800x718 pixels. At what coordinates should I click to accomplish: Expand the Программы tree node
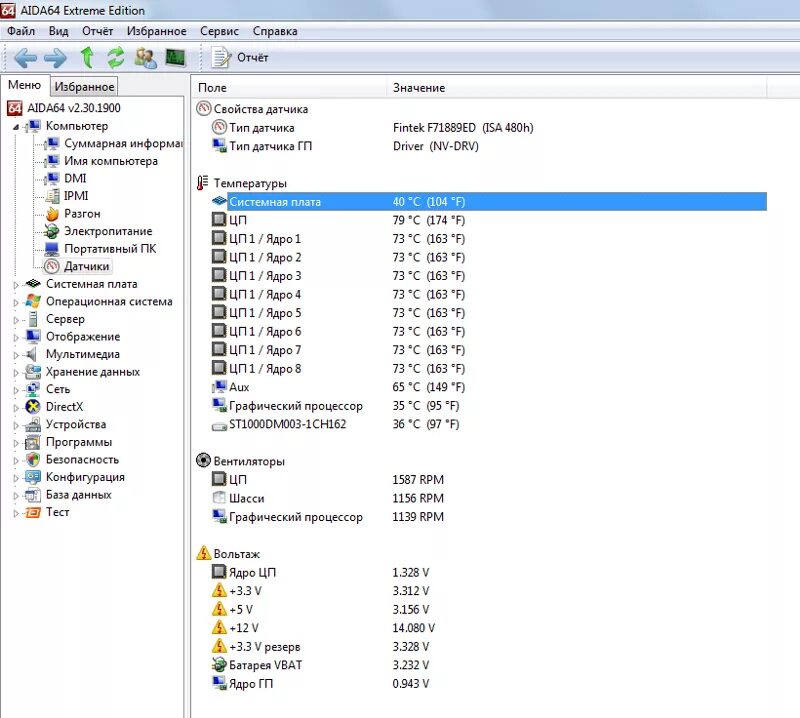coord(16,443)
